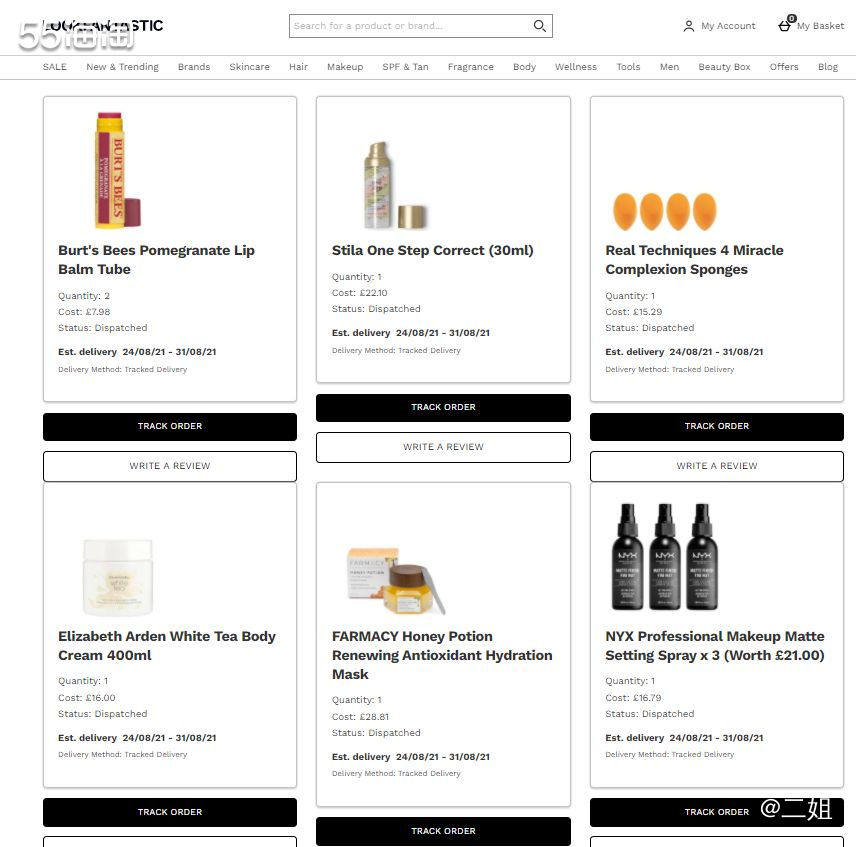
Task: Open Elizabeth Arden White Tea Body Cream title
Action: [x=167, y=646]
